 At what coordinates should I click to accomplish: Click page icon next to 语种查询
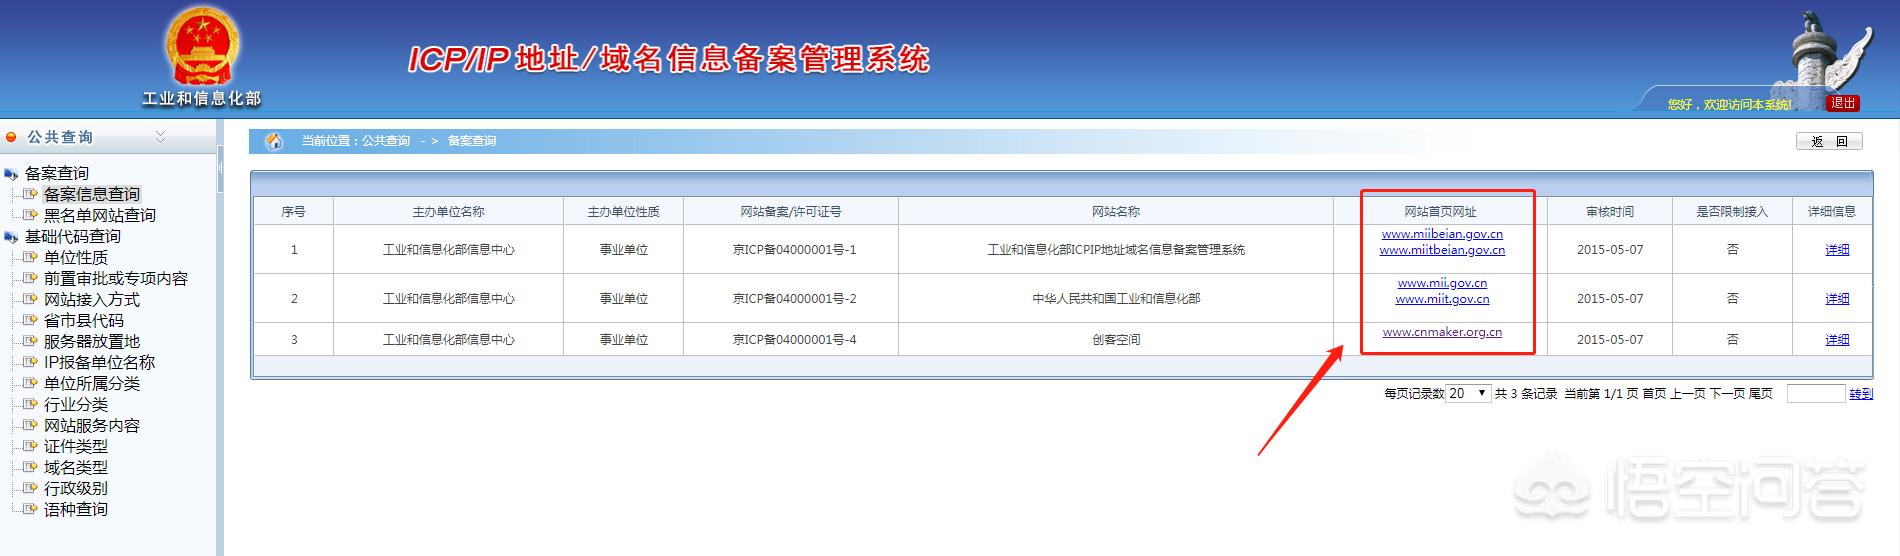pos(30,509)
